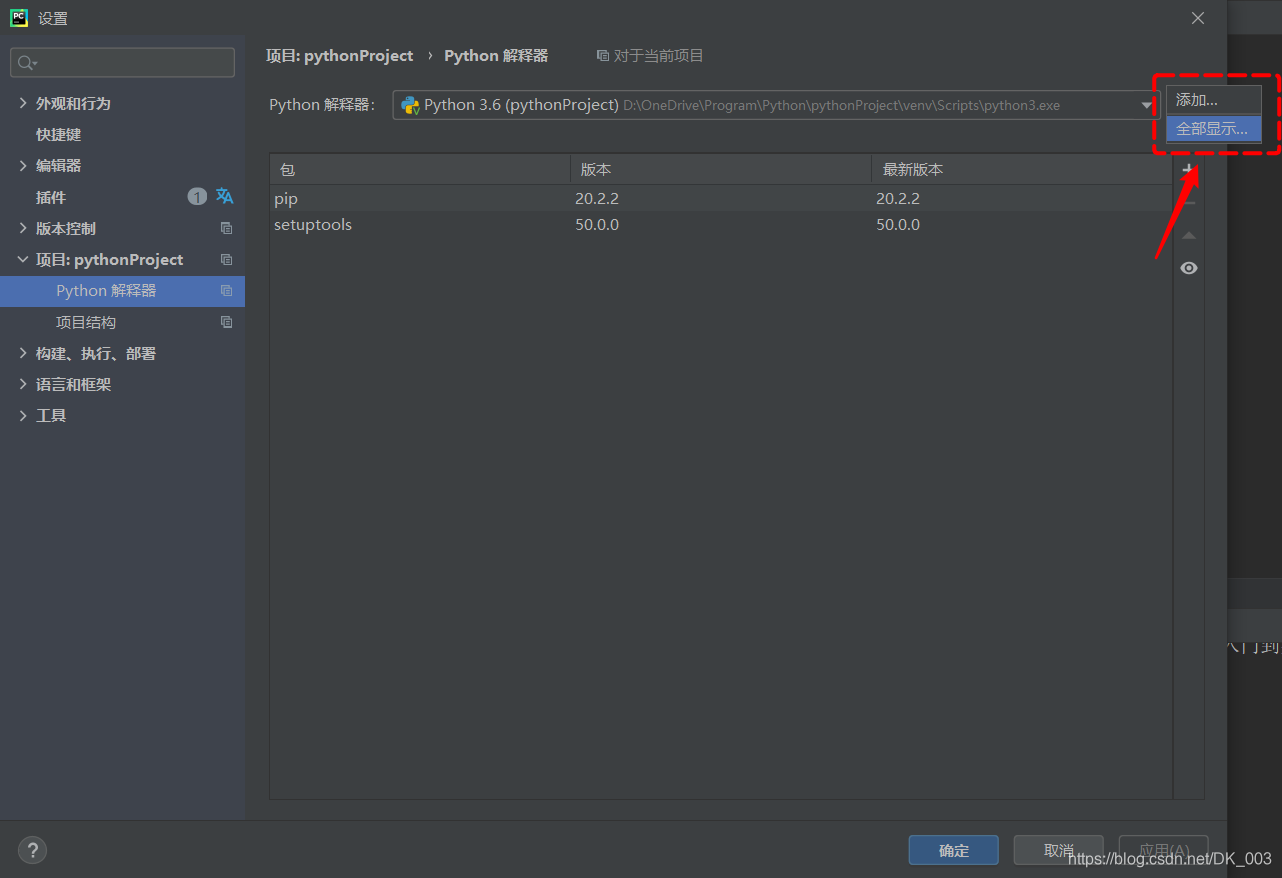Viewport: 1282px width, 878px height.
Task: Sort by the 包 column header
Action: coord(420,169)
